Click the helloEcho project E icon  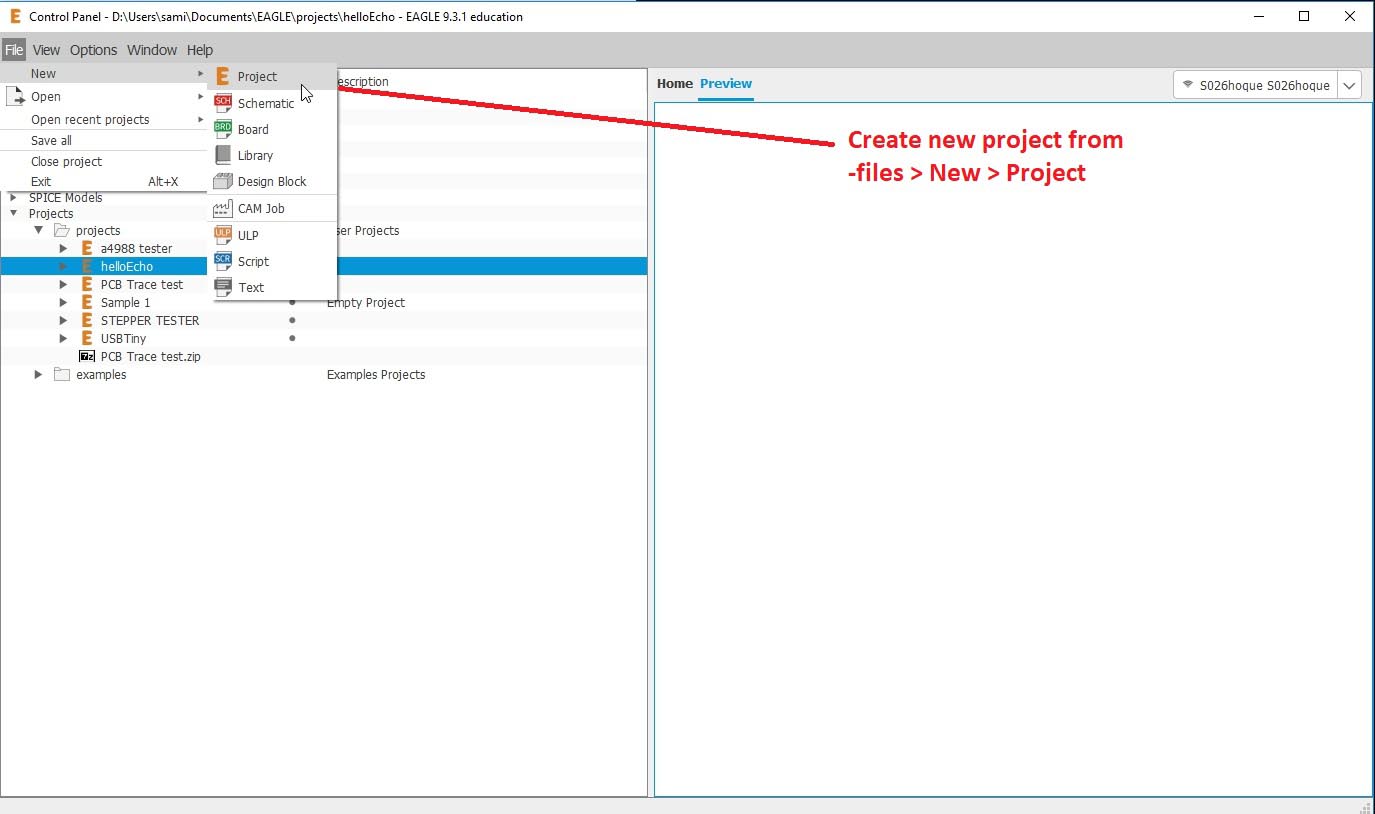point(87,266)
